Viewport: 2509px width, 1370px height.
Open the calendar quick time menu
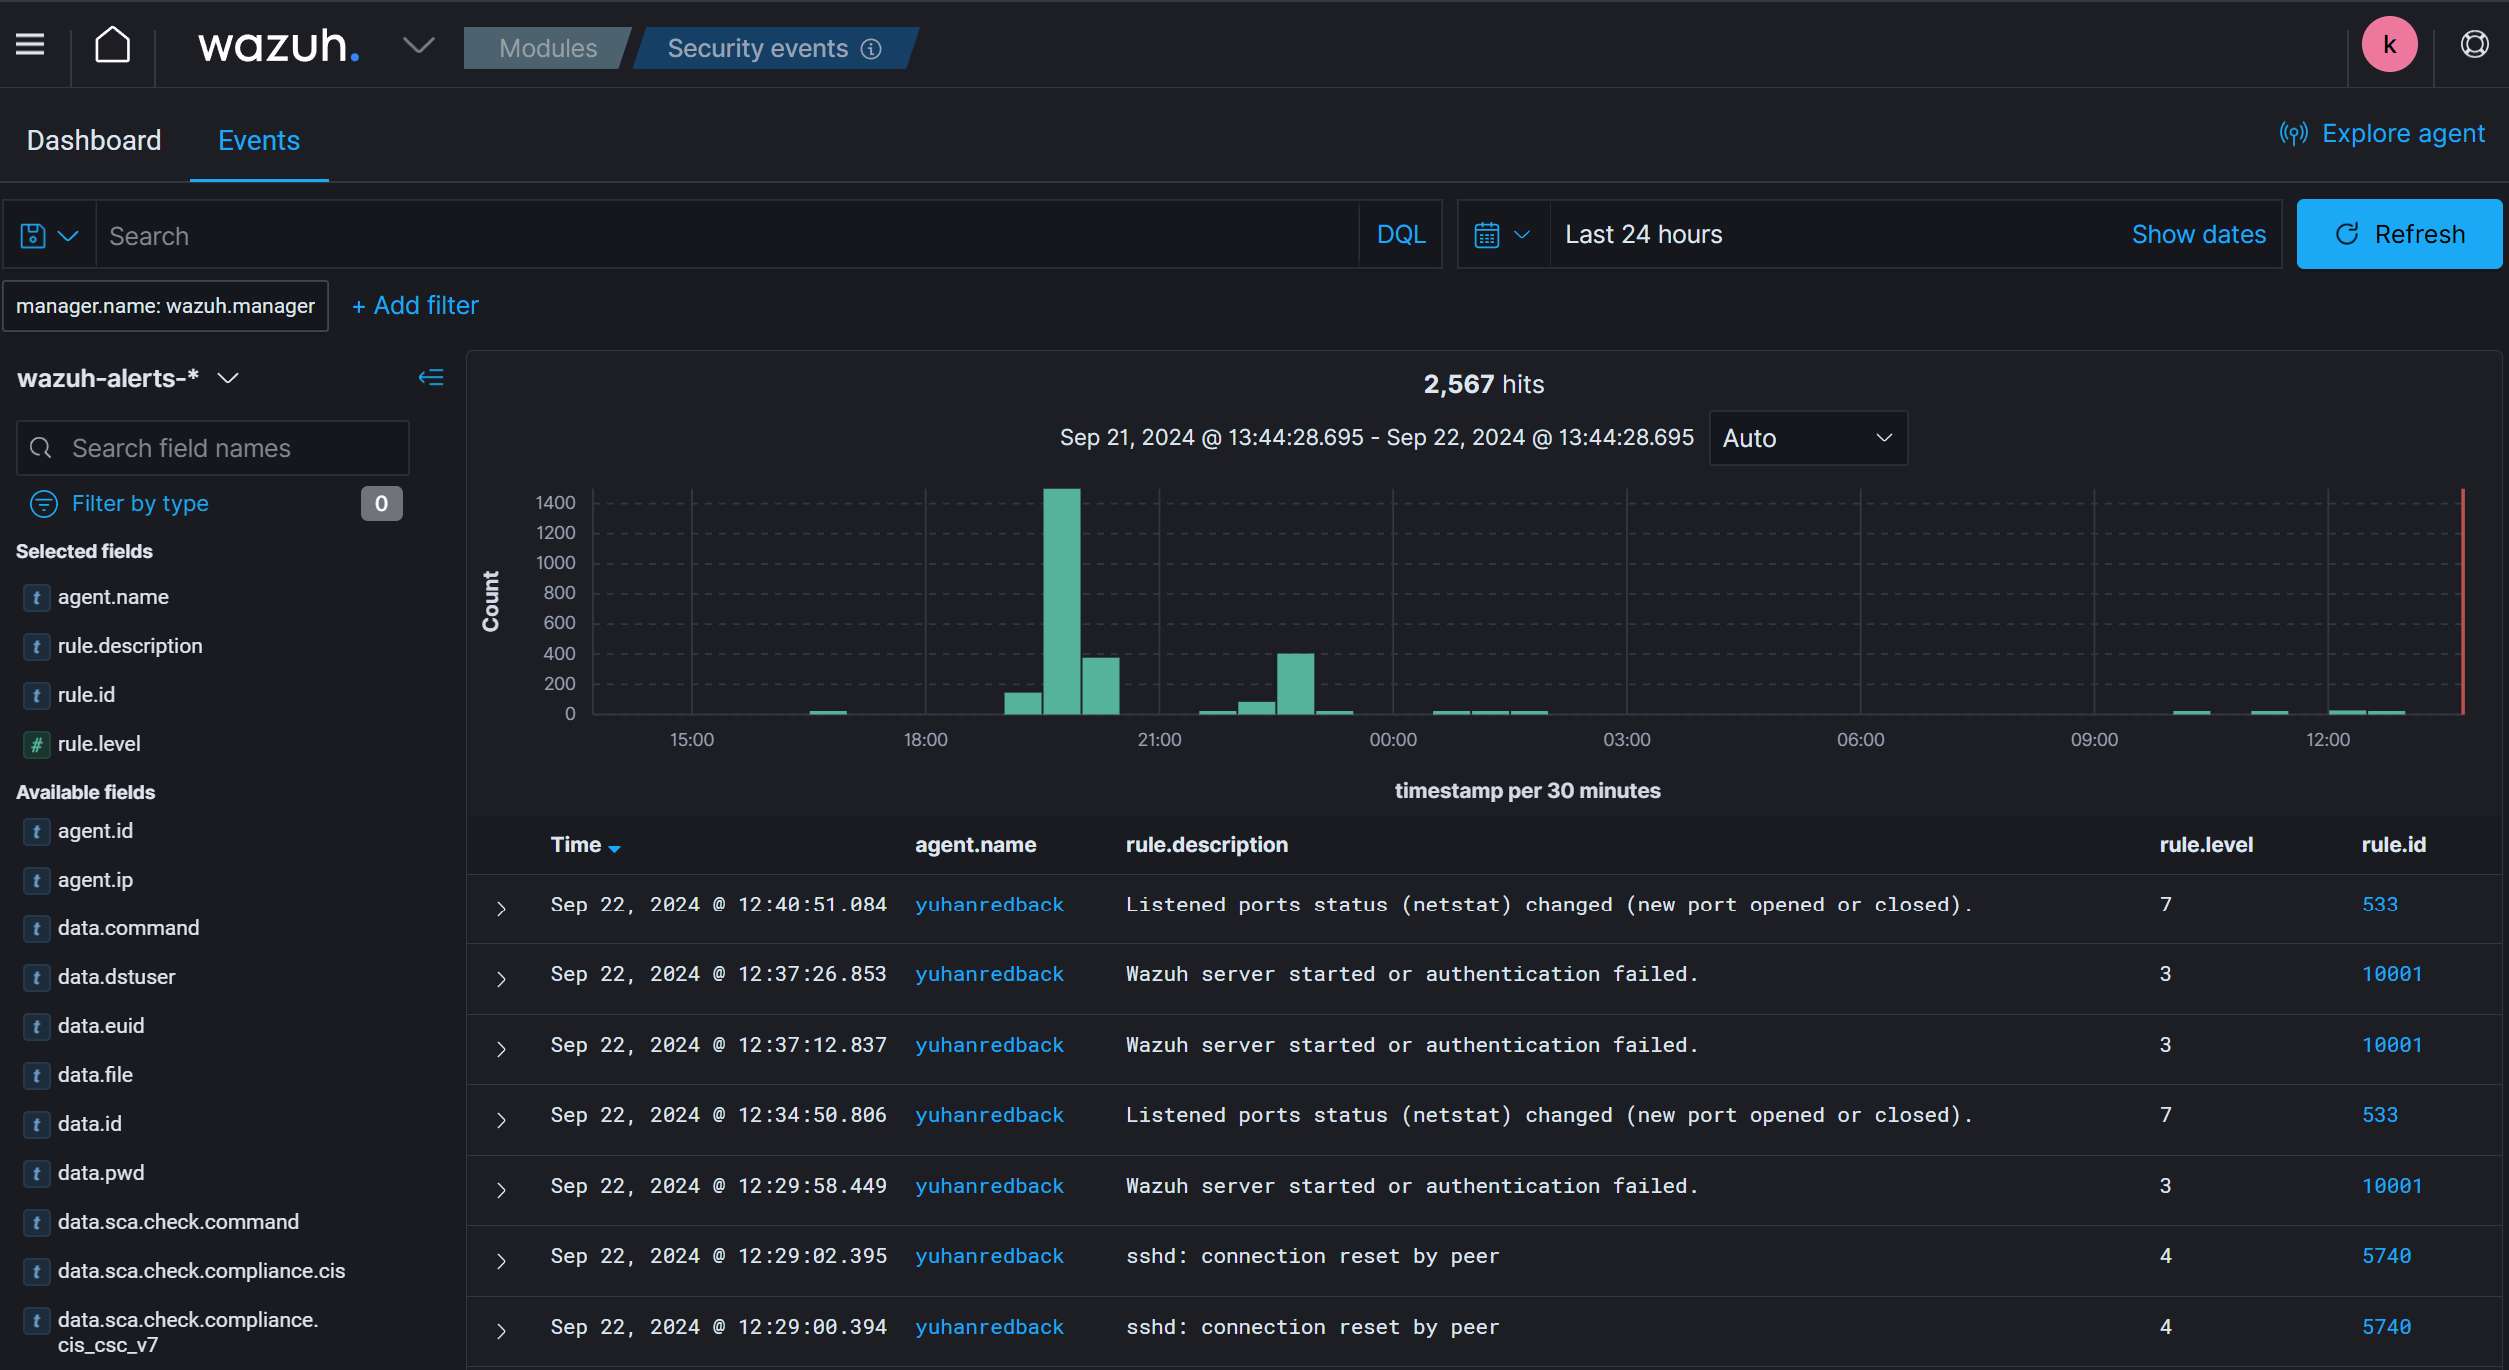[1502, 235]
